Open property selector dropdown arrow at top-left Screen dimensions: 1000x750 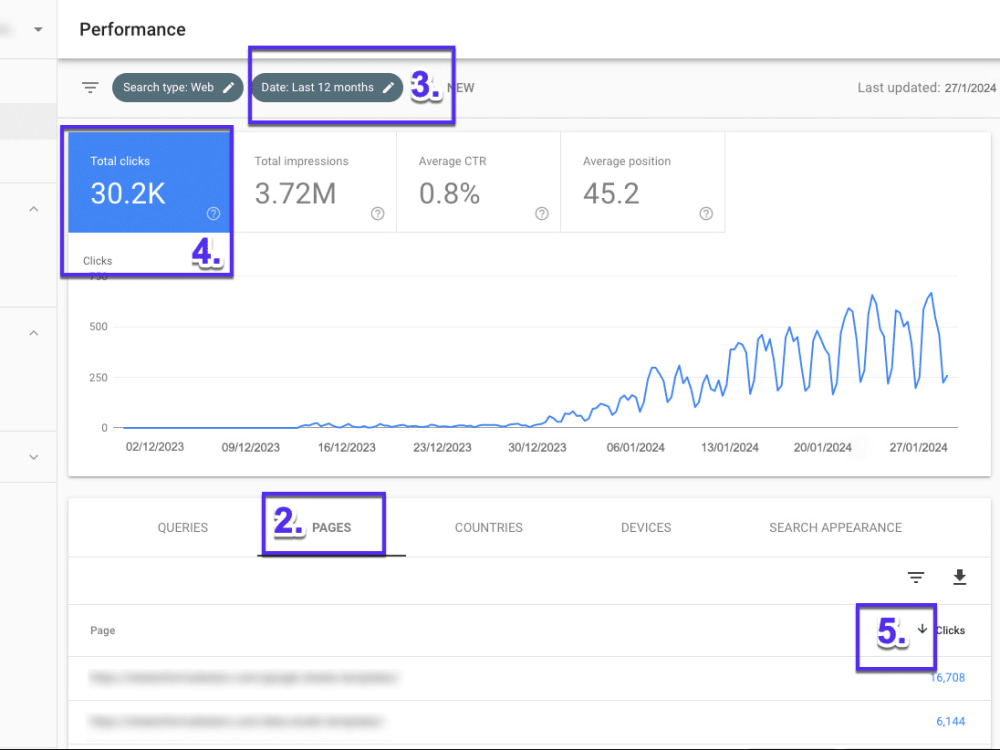tap(38, 29)
